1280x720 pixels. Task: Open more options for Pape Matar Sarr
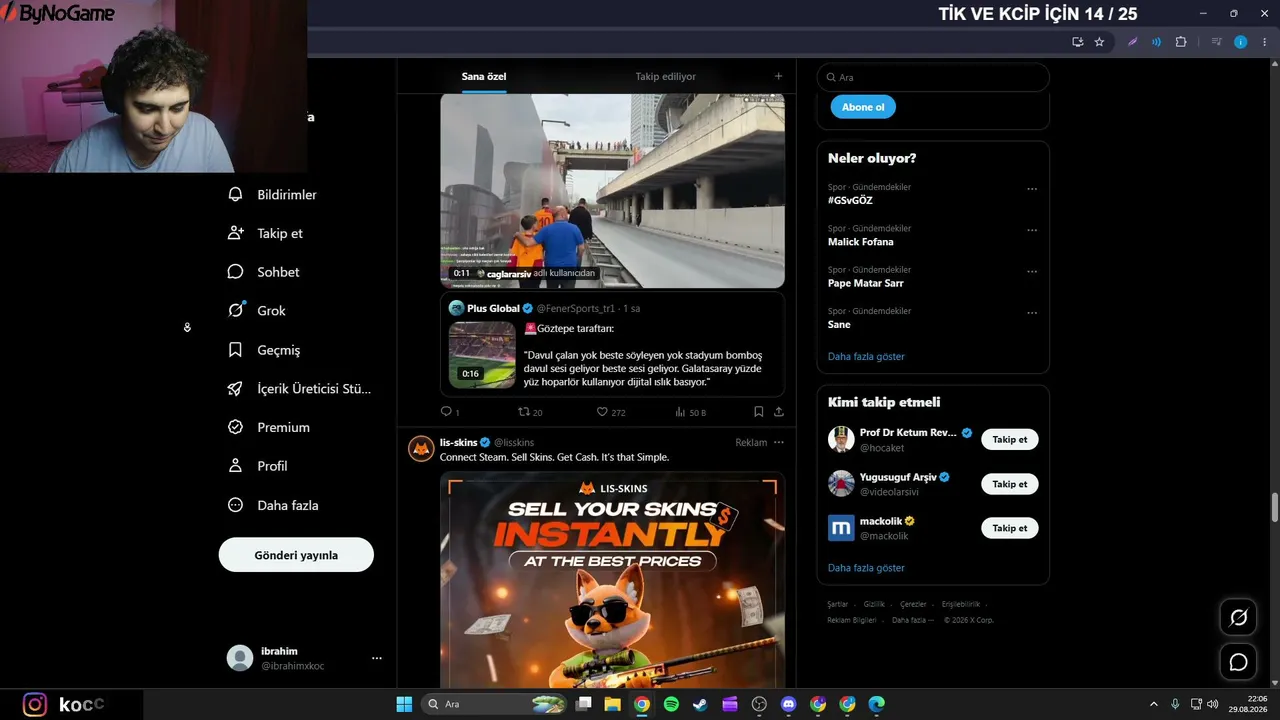(x=1032, y=271)
